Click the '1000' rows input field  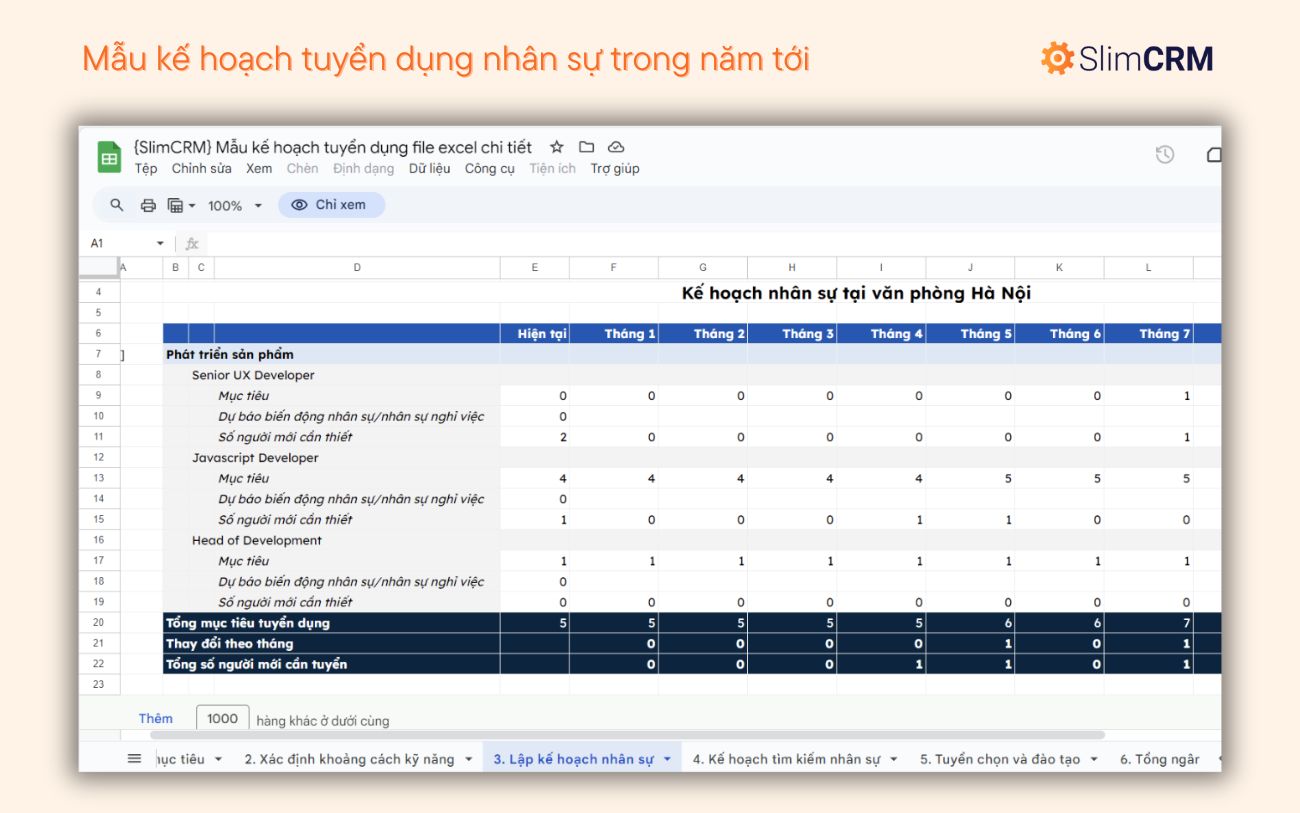[x=222, y=717]
